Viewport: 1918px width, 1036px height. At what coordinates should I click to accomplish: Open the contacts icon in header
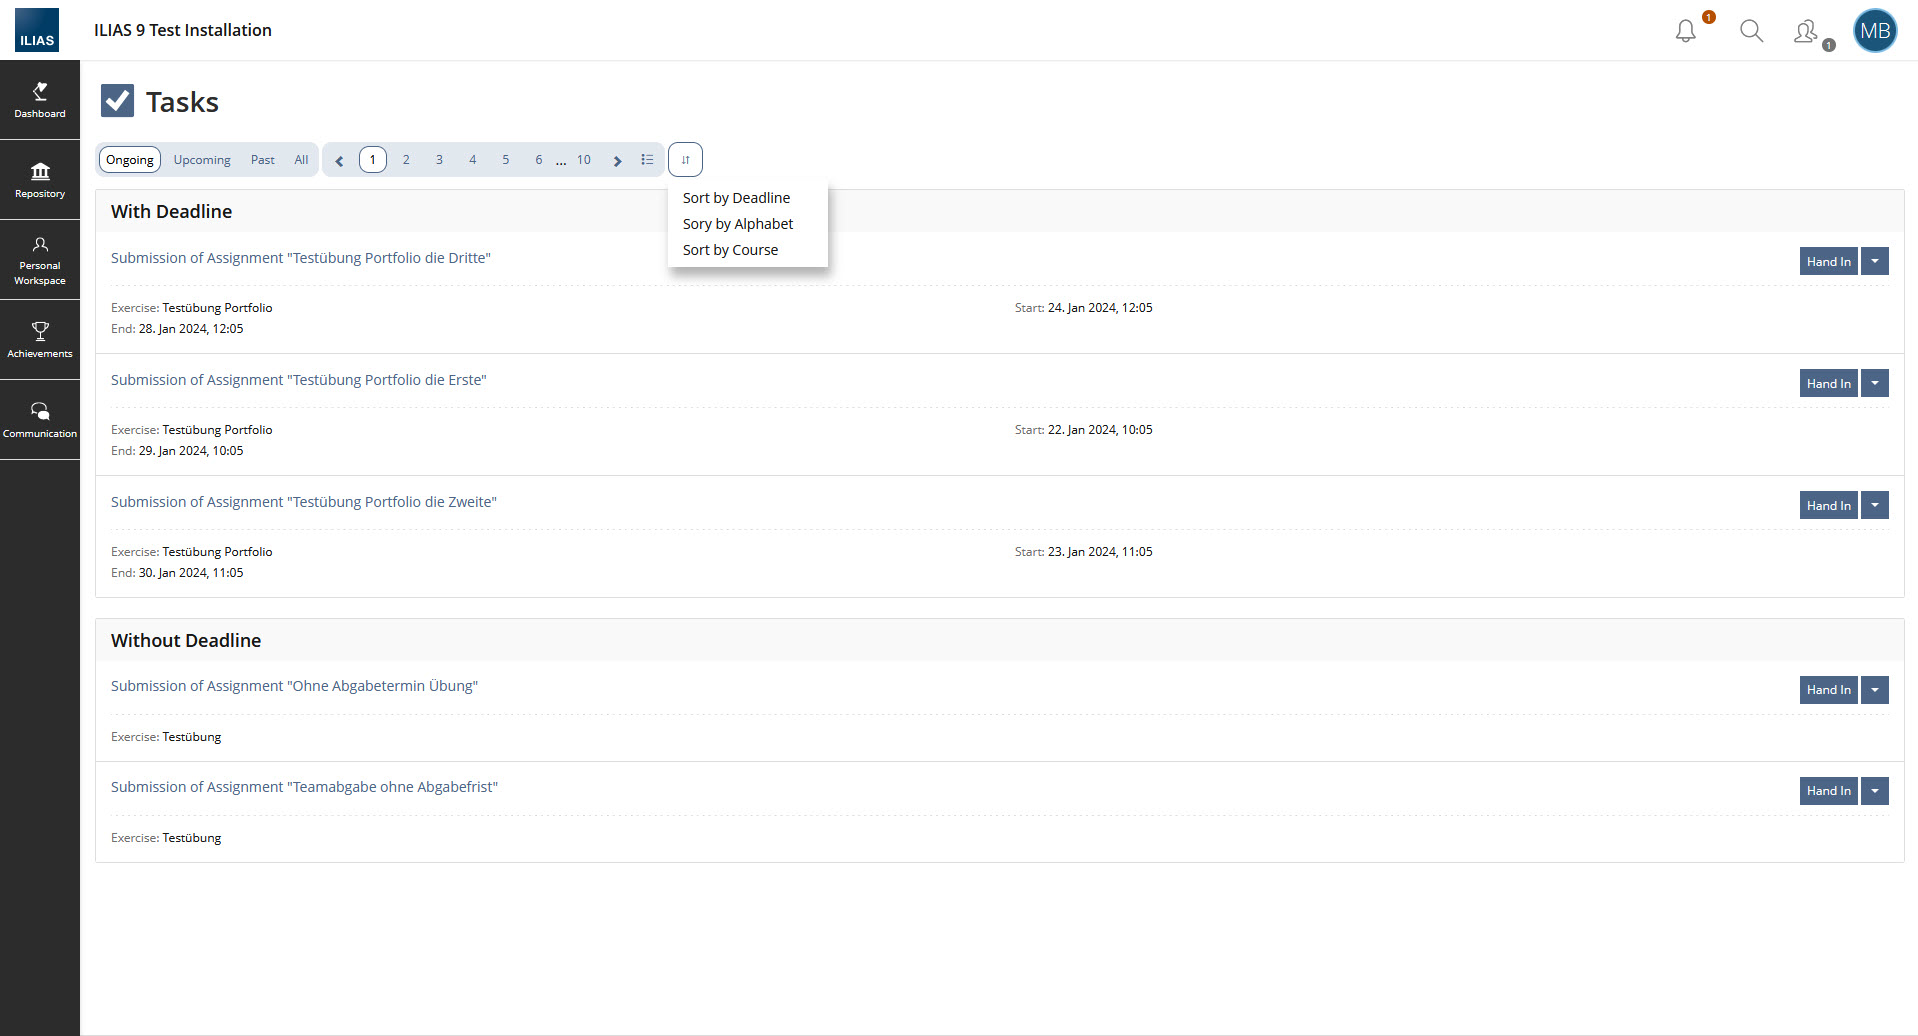pyautogui.click(x=1806, y=32)
